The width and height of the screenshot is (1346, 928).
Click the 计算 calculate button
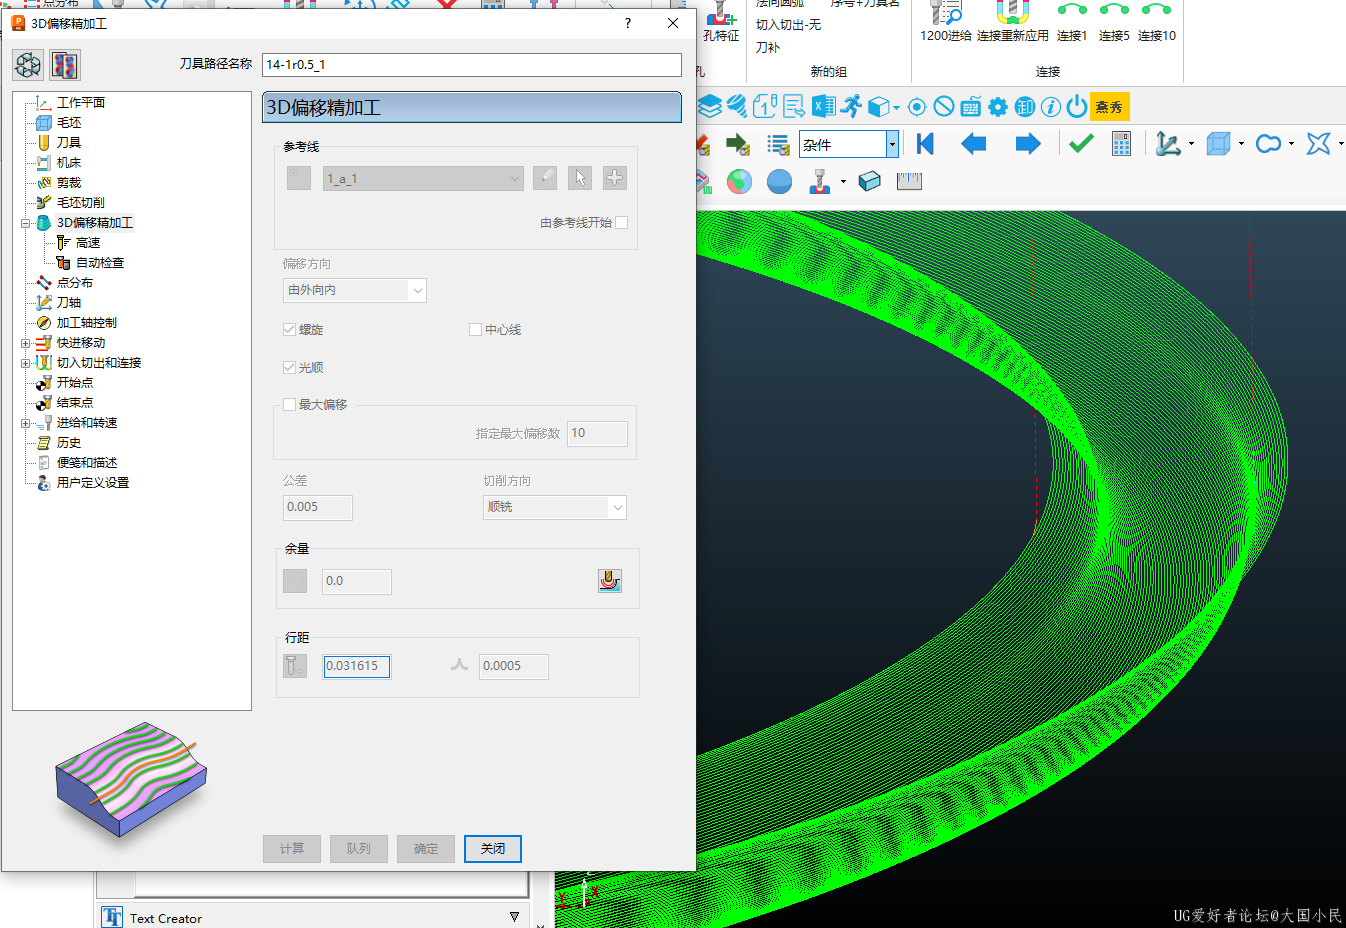pos(292,849)
